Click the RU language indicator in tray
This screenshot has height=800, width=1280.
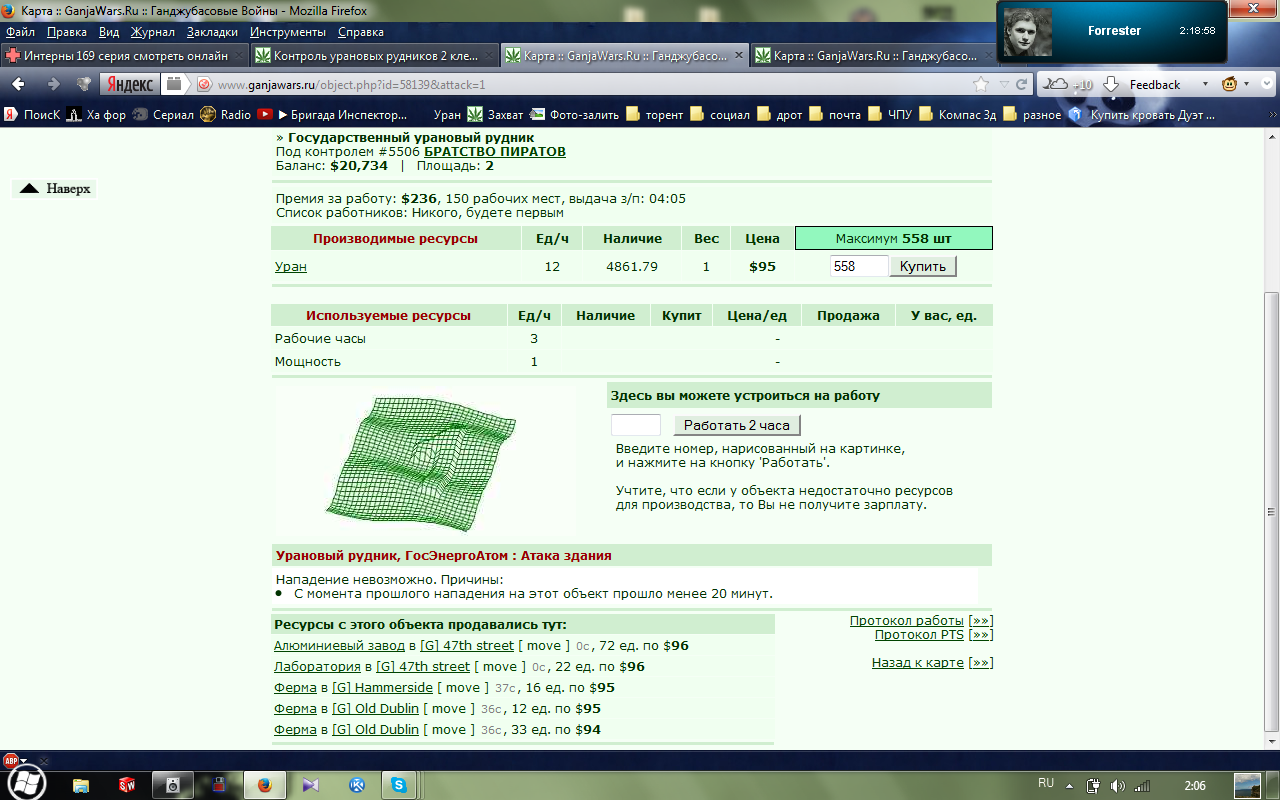(1046, 783)
